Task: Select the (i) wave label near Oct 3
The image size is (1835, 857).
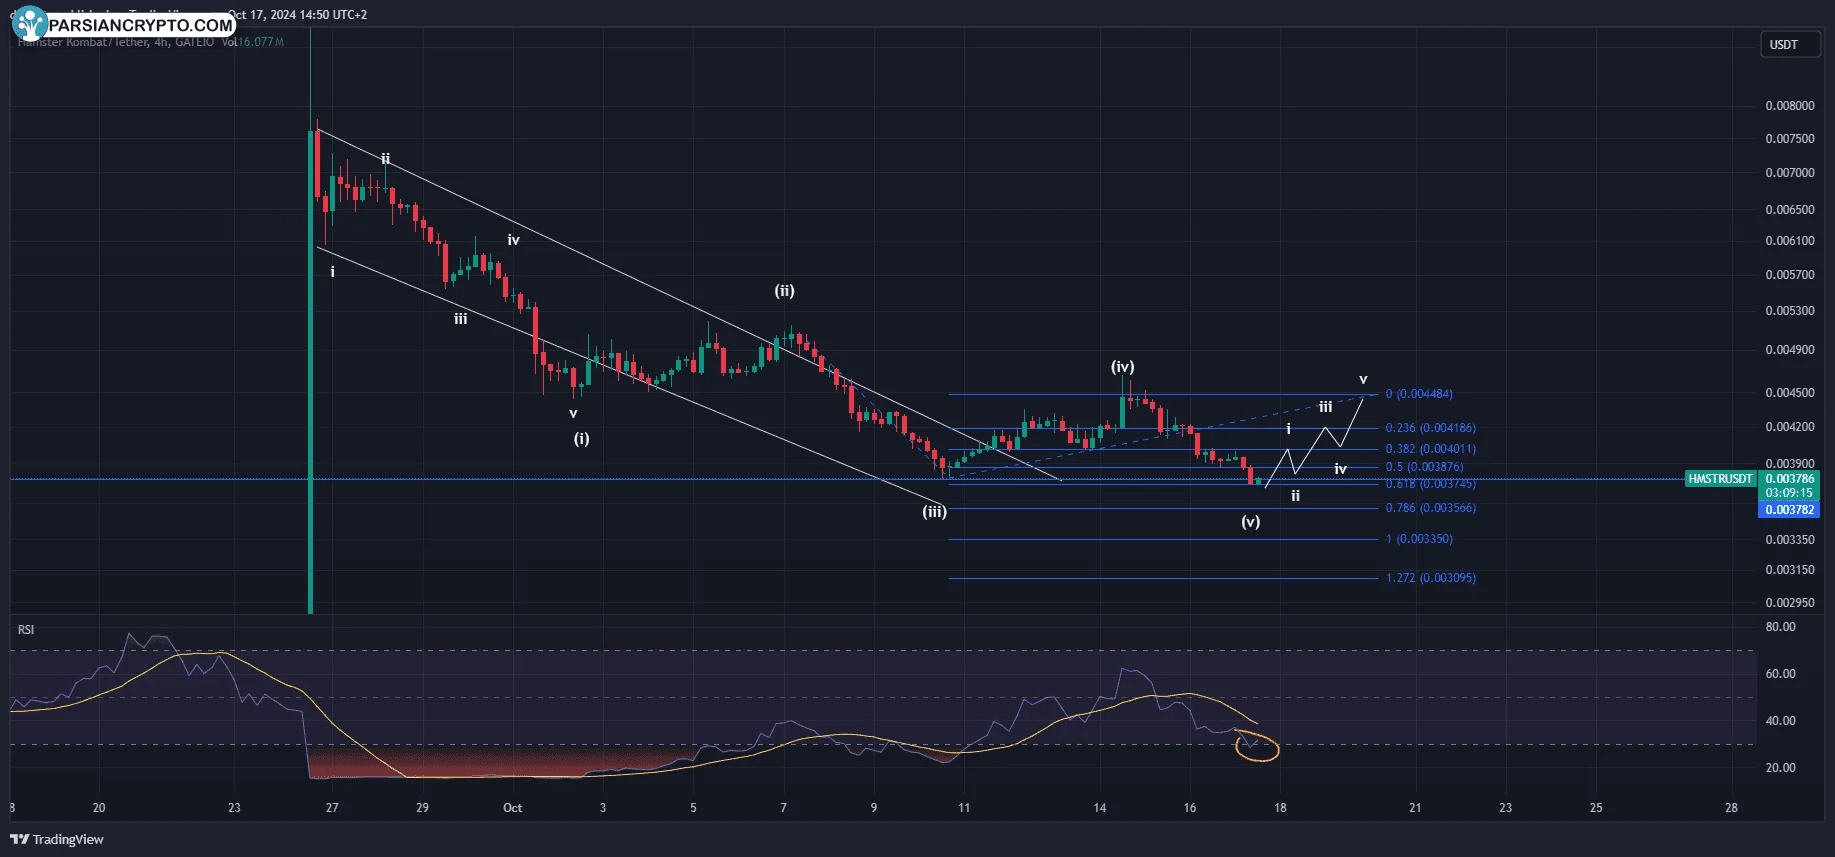Action: pyautogui.click(x=581, y=438)
